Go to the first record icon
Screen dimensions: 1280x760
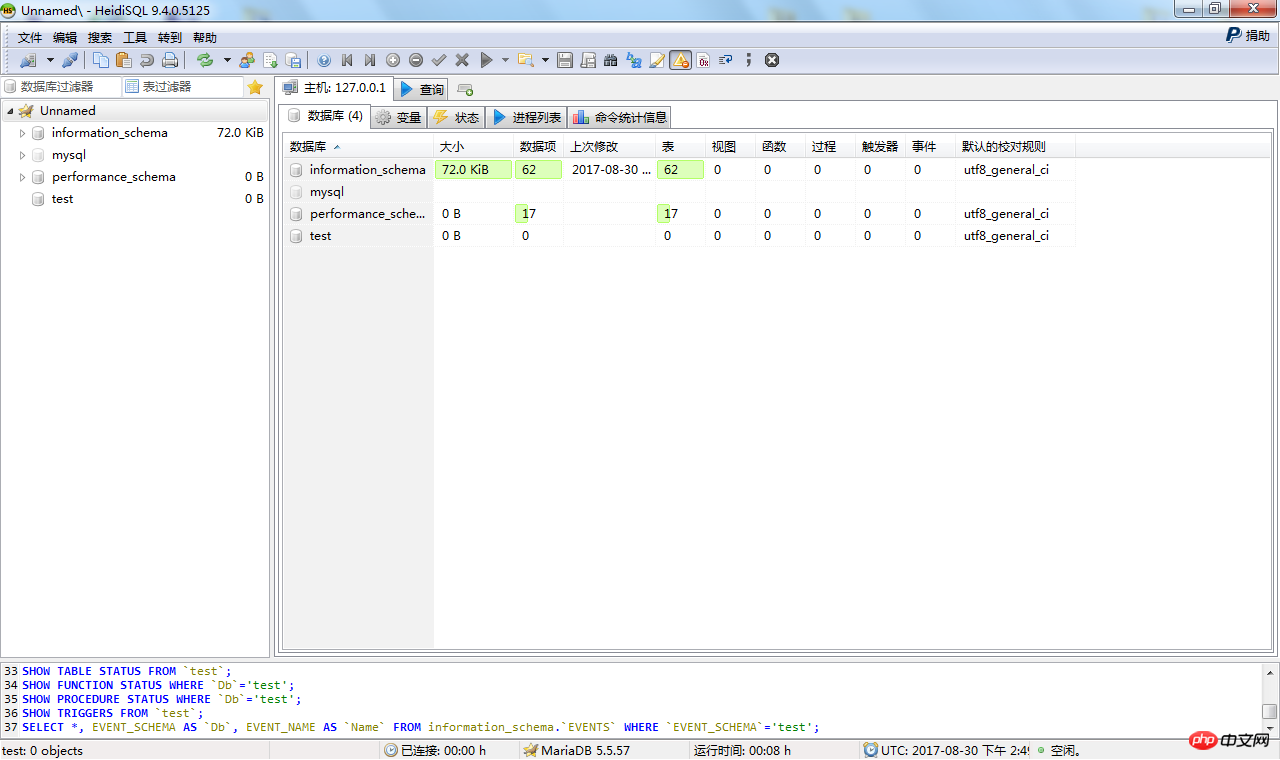coord(347,60)
